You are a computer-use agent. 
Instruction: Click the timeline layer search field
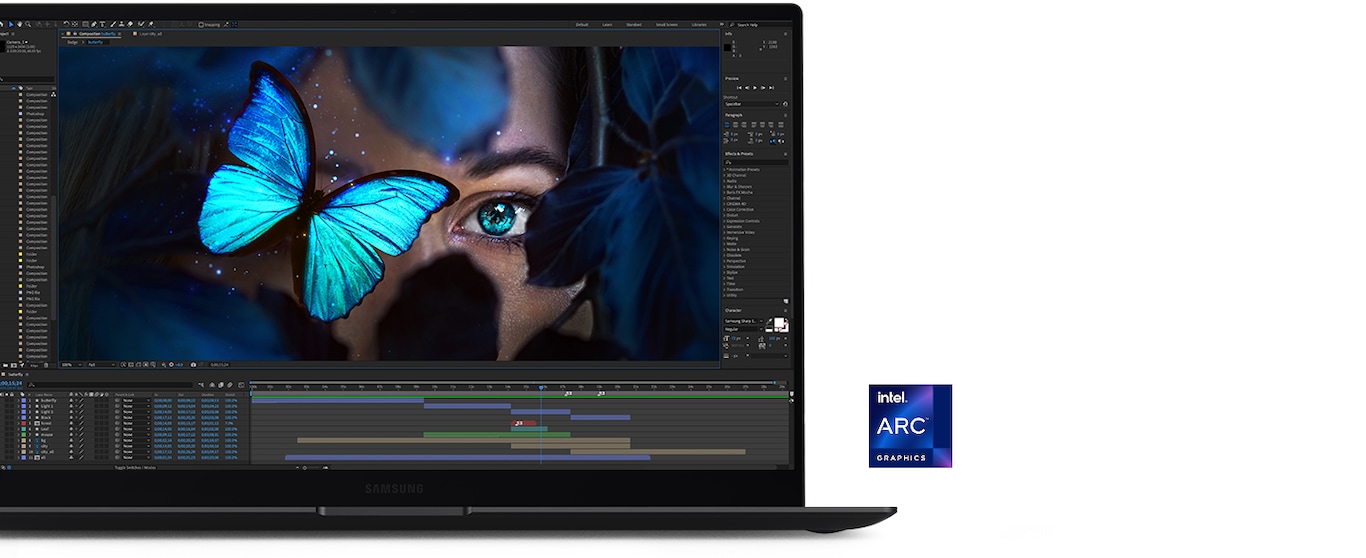[110, 385]
